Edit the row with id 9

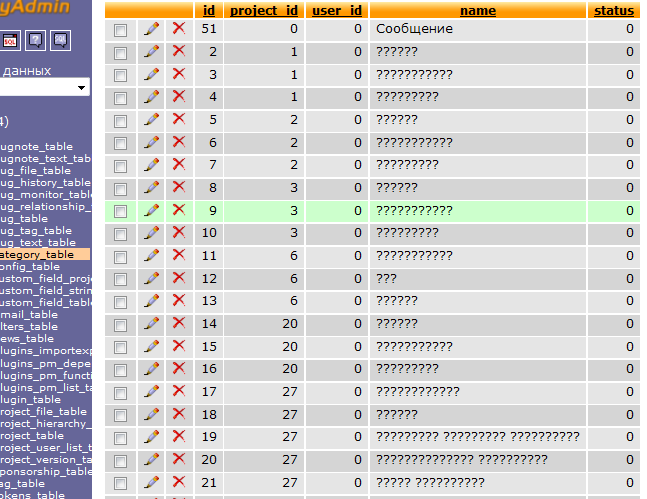[152, 210]
